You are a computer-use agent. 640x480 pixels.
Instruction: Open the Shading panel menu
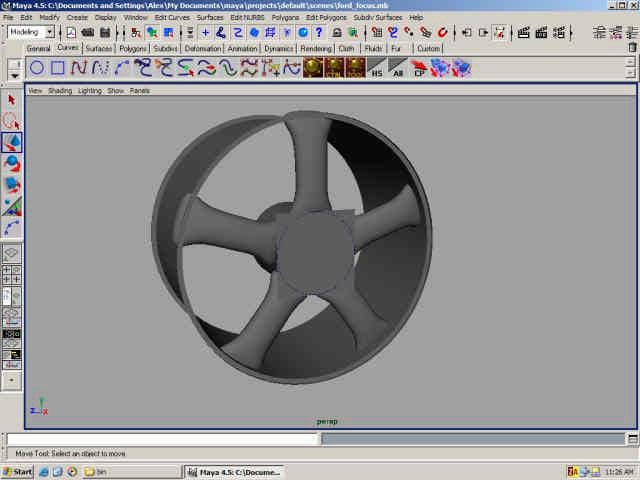pyautogui.click(x=60, y=90)
